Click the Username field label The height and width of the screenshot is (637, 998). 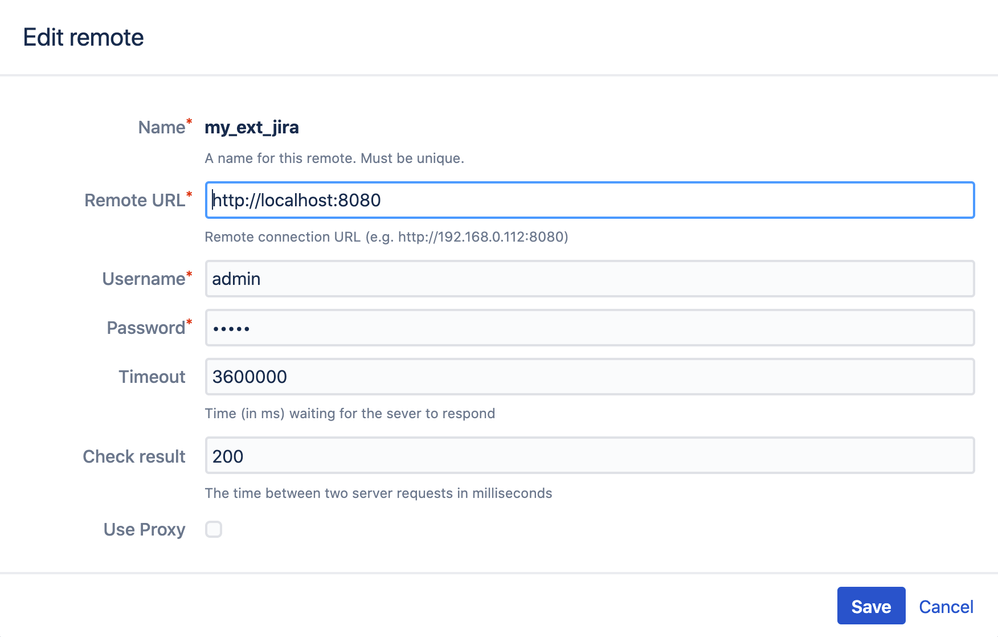(144, 279)
